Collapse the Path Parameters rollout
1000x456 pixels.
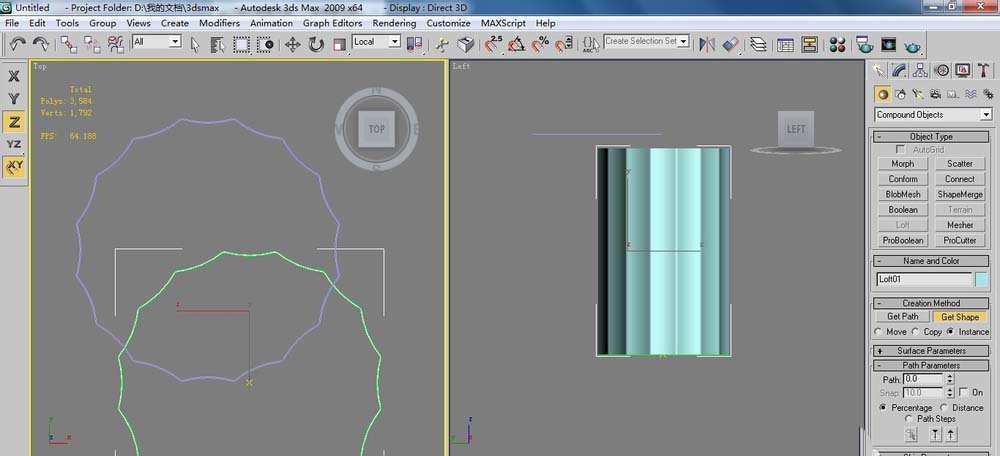click(x=931, y=365)
